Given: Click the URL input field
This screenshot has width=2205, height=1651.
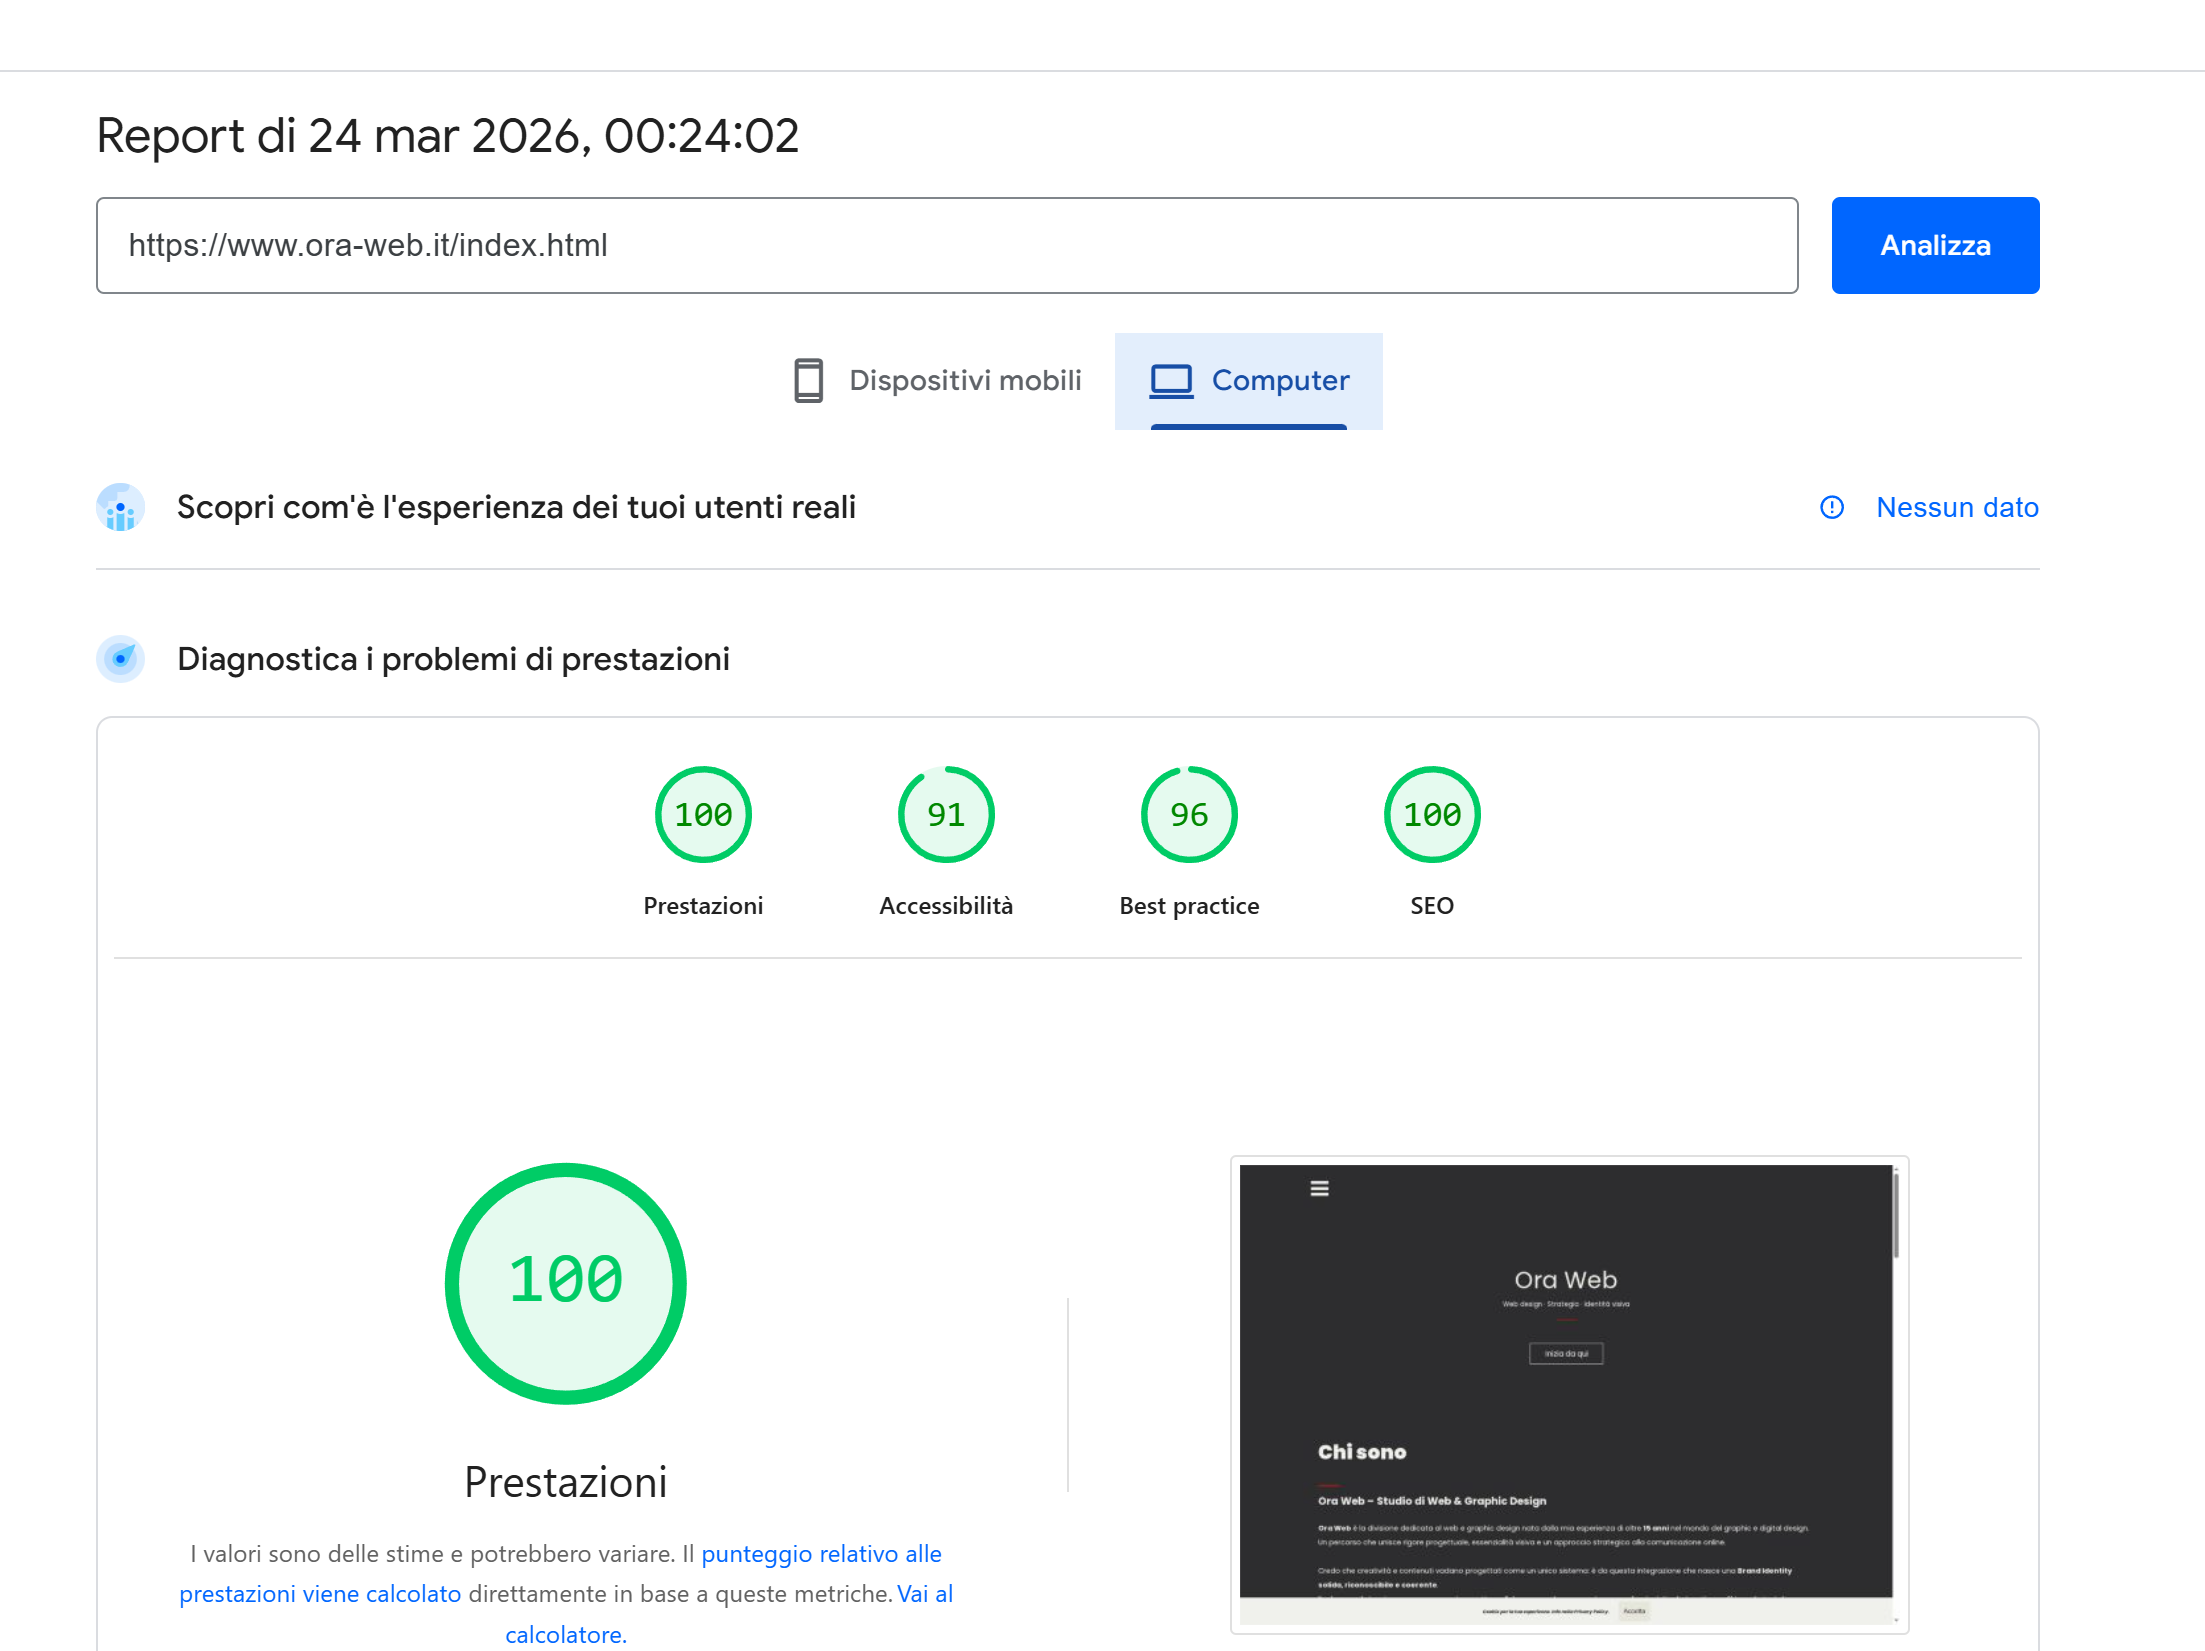Looking at the screenshot, I should [946, 246].
